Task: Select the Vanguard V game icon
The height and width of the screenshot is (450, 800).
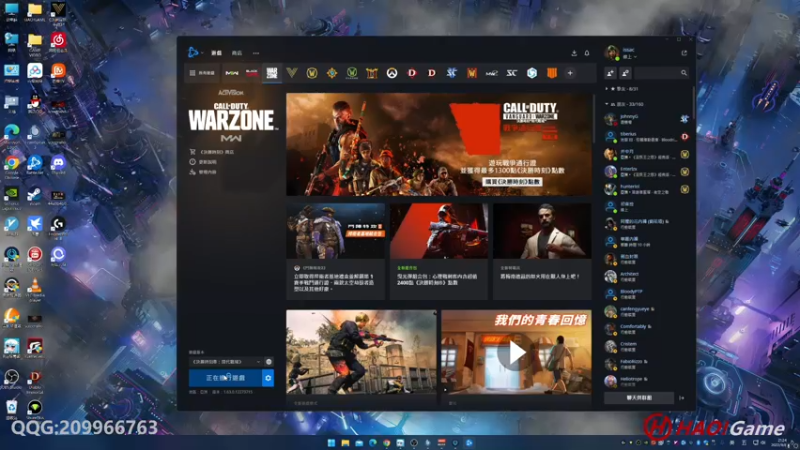Action: click(292, 73)
